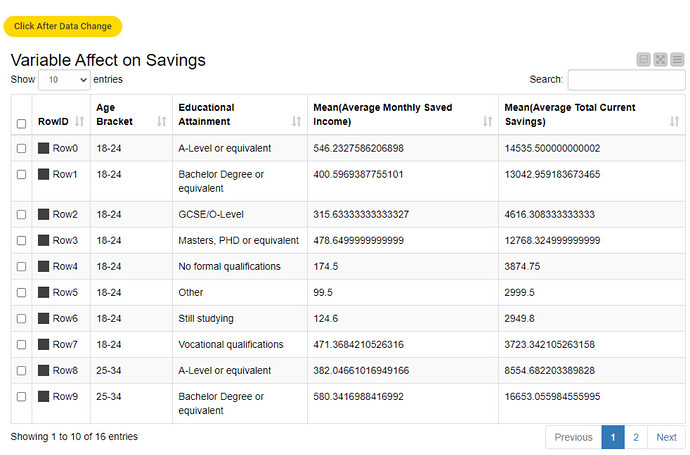Viewport: 690px width, 455px height.
Task: Click value 400.5969387755101
Action: click(x=358, y=174)
